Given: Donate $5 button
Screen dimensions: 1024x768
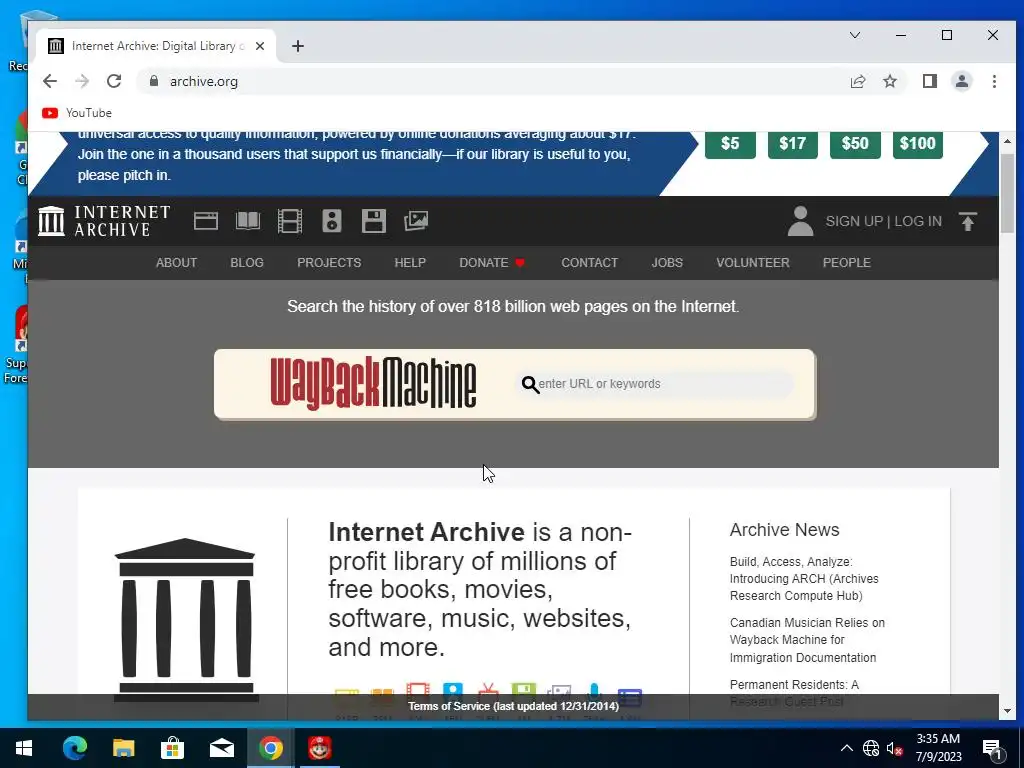Looking at the screenshot, I should (x=730, y=144).
